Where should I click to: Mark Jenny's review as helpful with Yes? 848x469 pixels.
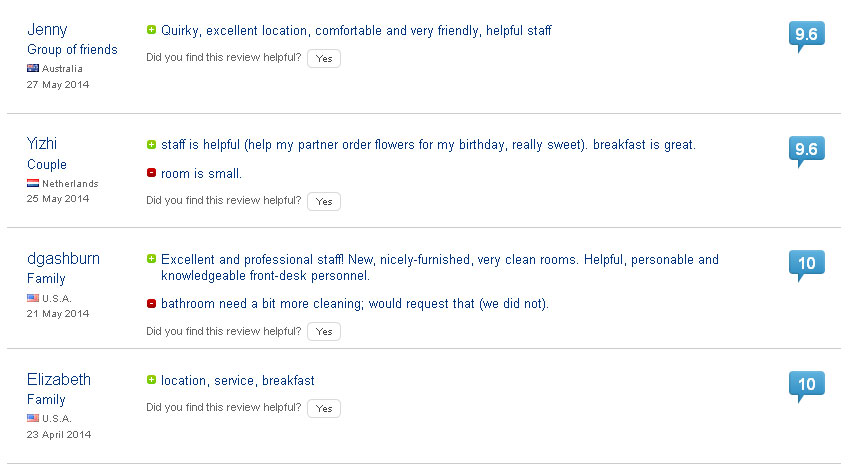tap(324, 58)
